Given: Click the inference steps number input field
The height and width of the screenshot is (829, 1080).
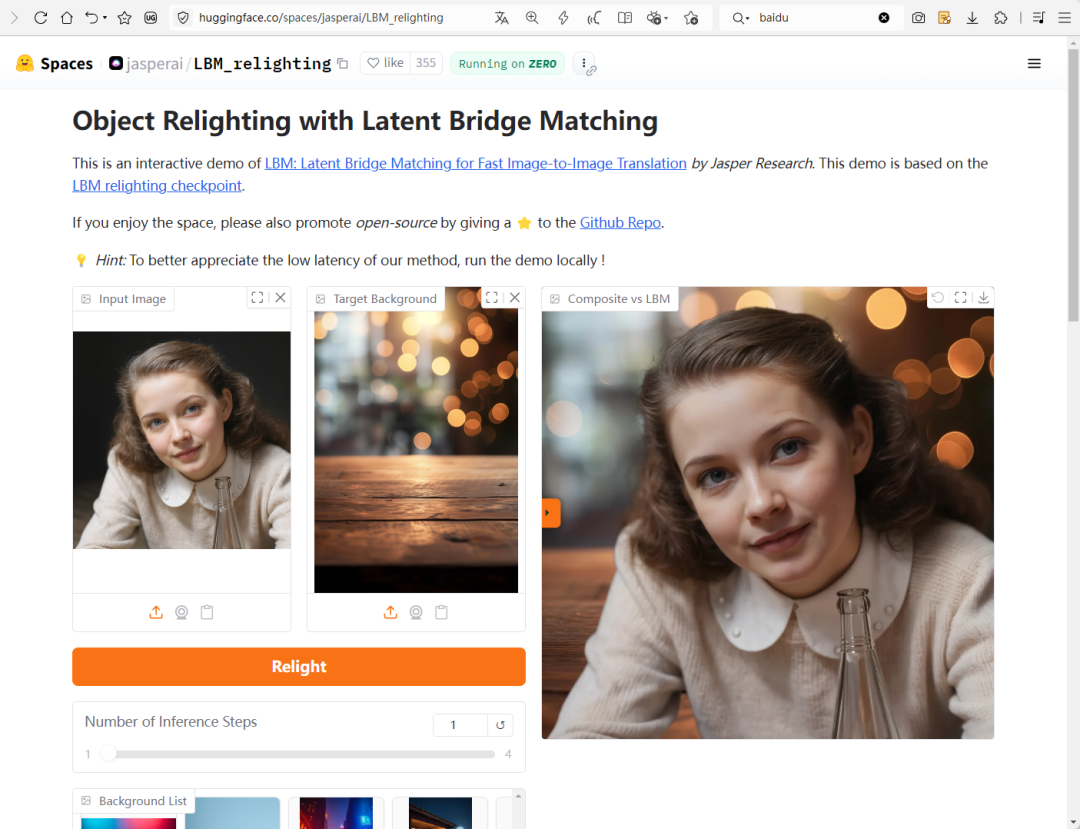Looking at the screenshot, I should 459,725.
